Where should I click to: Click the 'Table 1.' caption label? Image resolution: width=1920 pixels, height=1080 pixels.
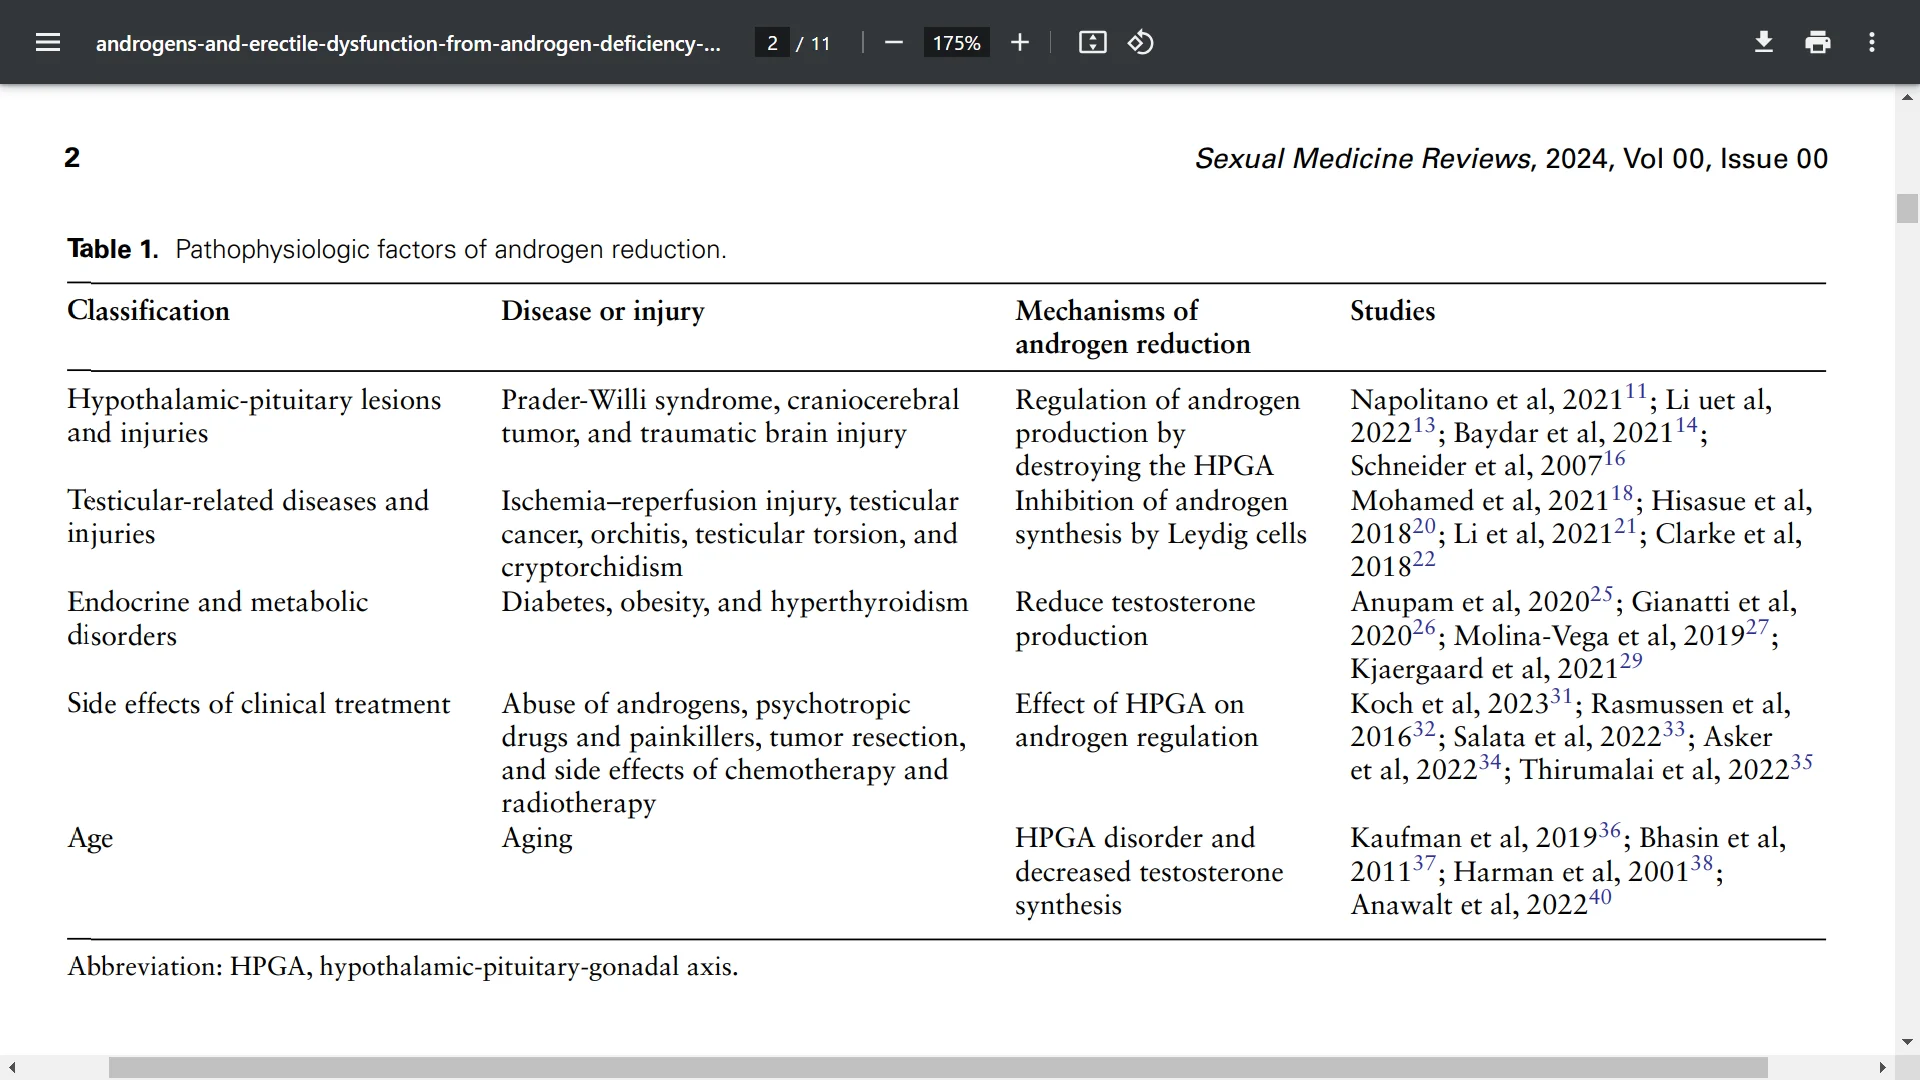tap(112, 249)
